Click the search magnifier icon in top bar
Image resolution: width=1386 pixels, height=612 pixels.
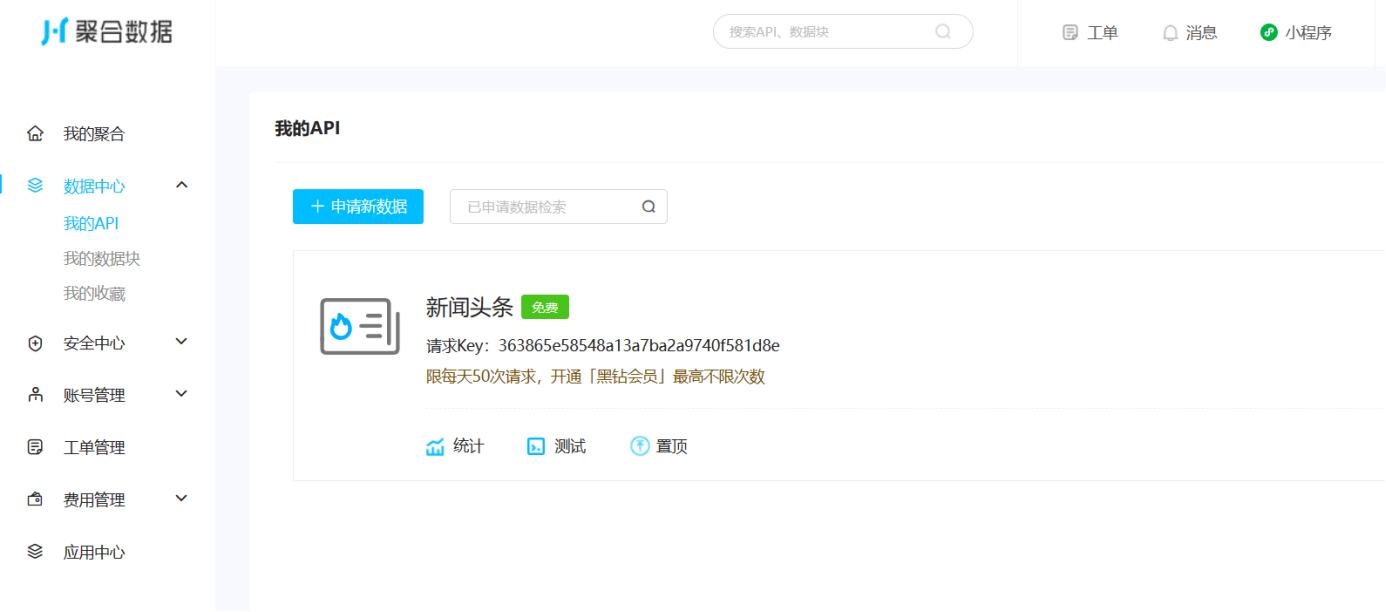coord(943,31)
